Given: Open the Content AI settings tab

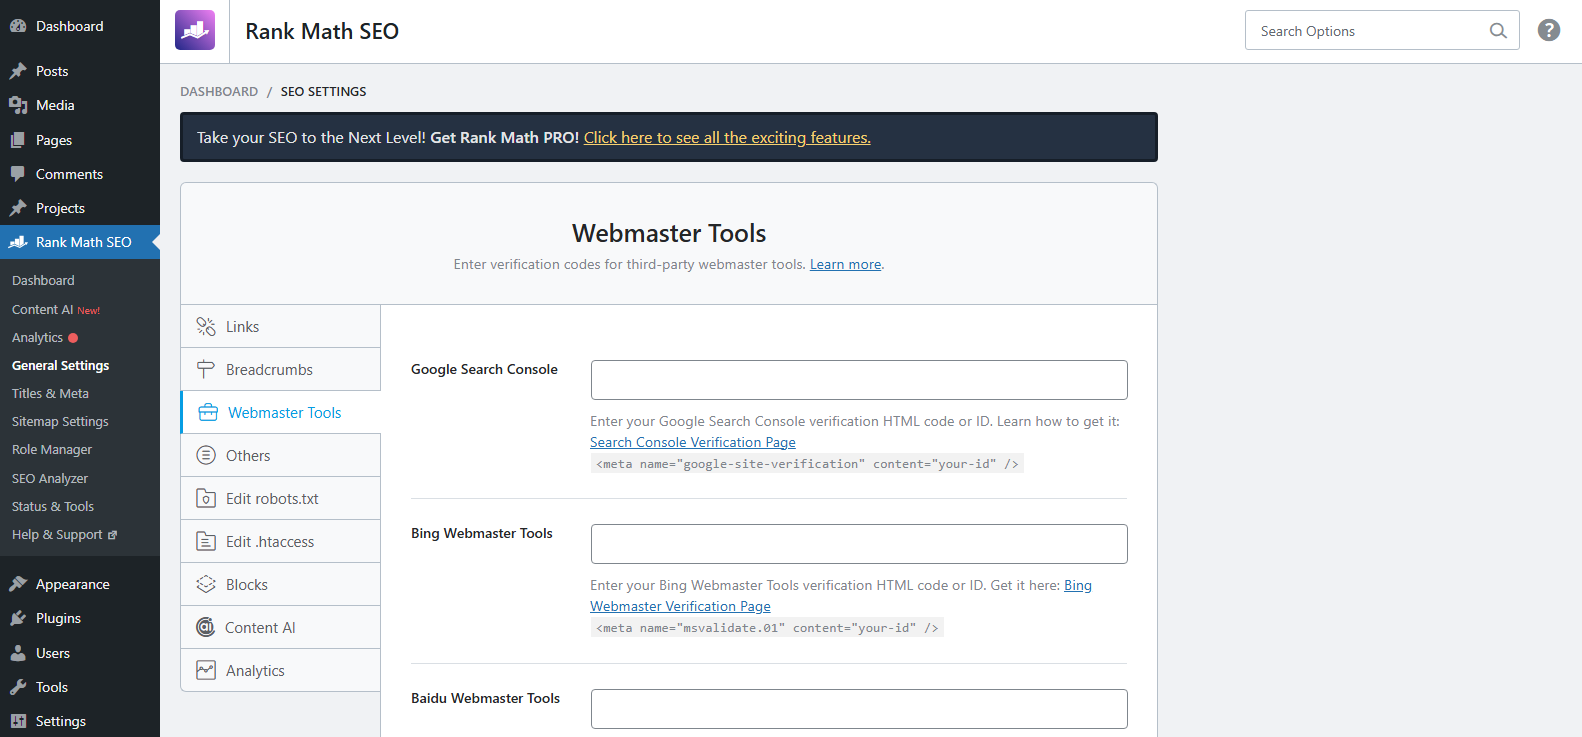Looking at the screenshot, I should (x=281, y=628).
